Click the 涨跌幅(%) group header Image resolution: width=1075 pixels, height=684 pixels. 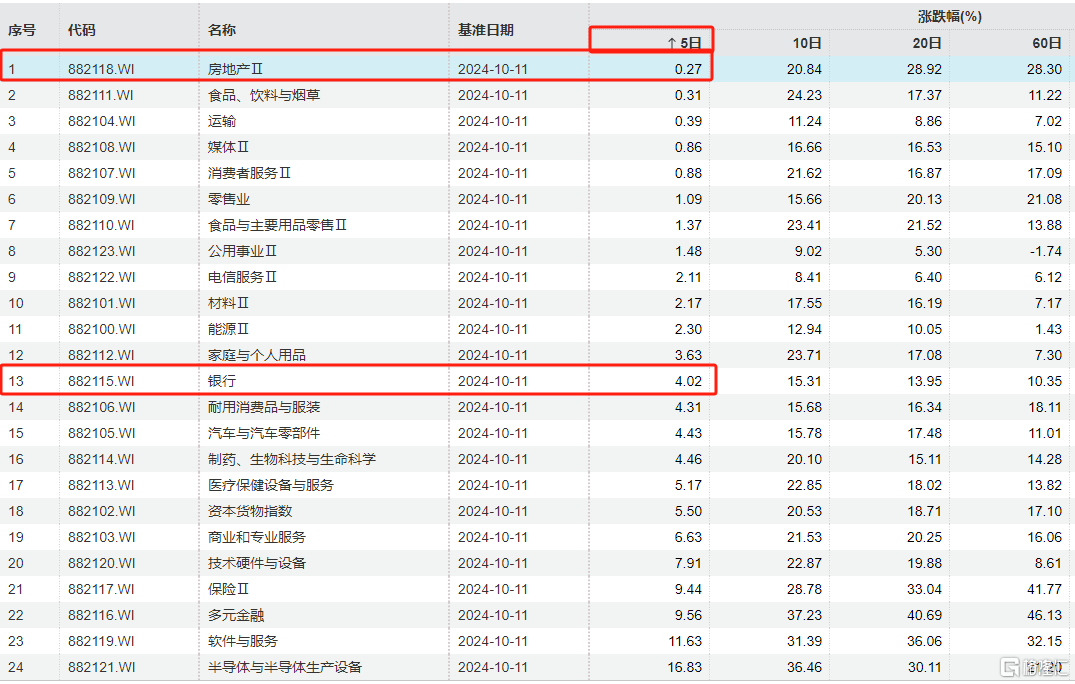click(x=950, y=16)
